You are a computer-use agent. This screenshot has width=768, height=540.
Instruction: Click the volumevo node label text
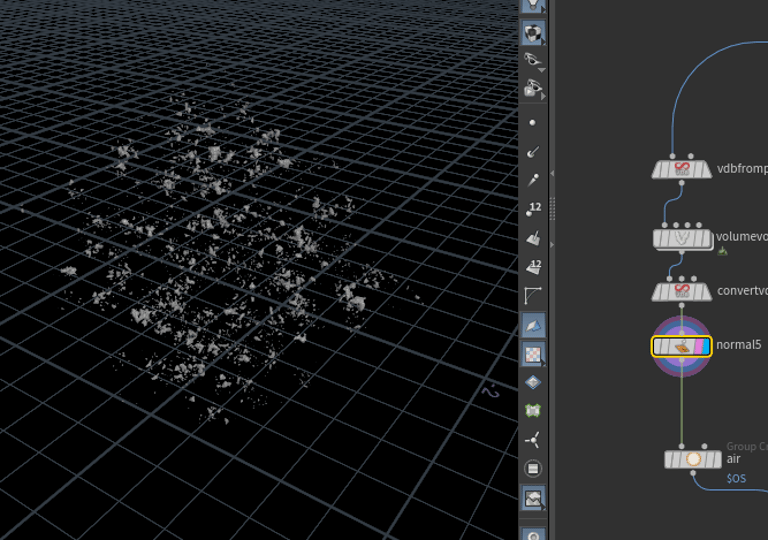click(742, 237)
